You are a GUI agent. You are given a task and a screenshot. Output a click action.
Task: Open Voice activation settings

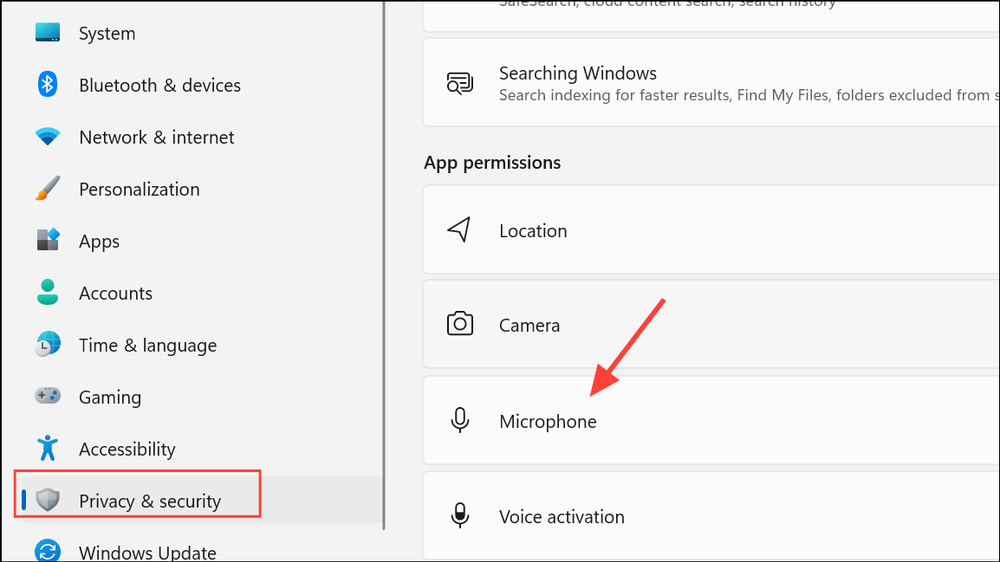point(711,515)
